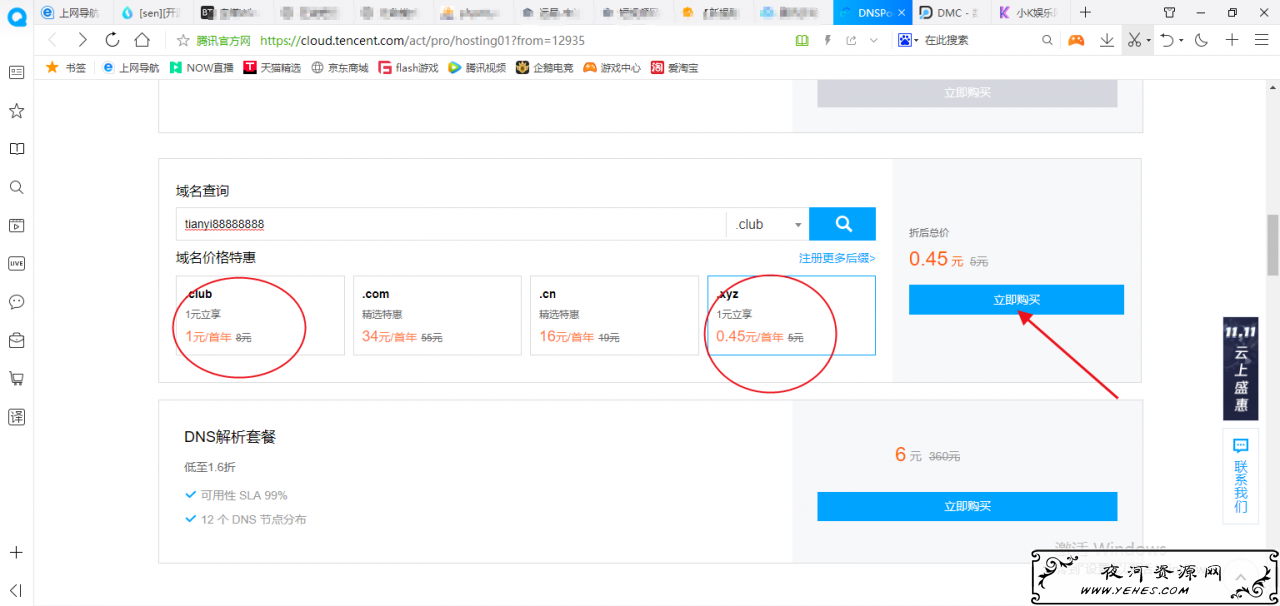Select the .cn domain price card
Image resolution: width=1280 pixels, height=606 pixels.
point(614,315)
